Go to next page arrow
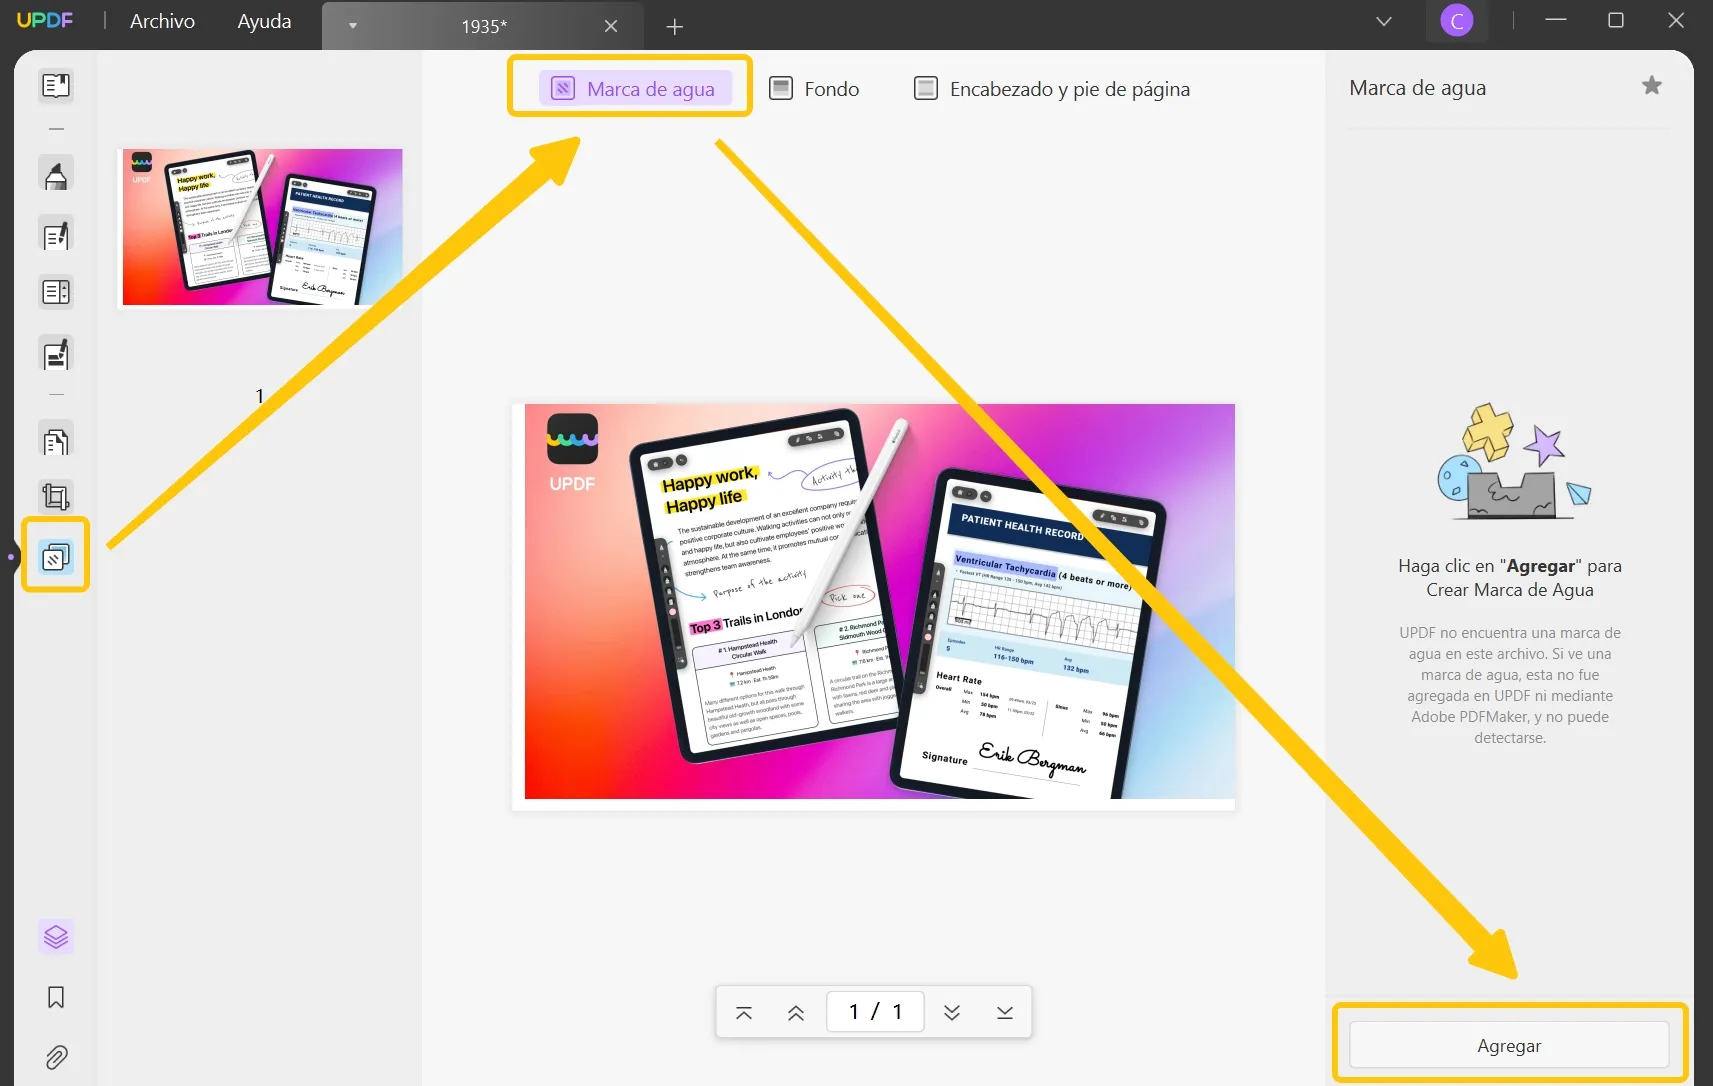The height and width of the screenshot is (1086, 1713). click(952, 1013)
